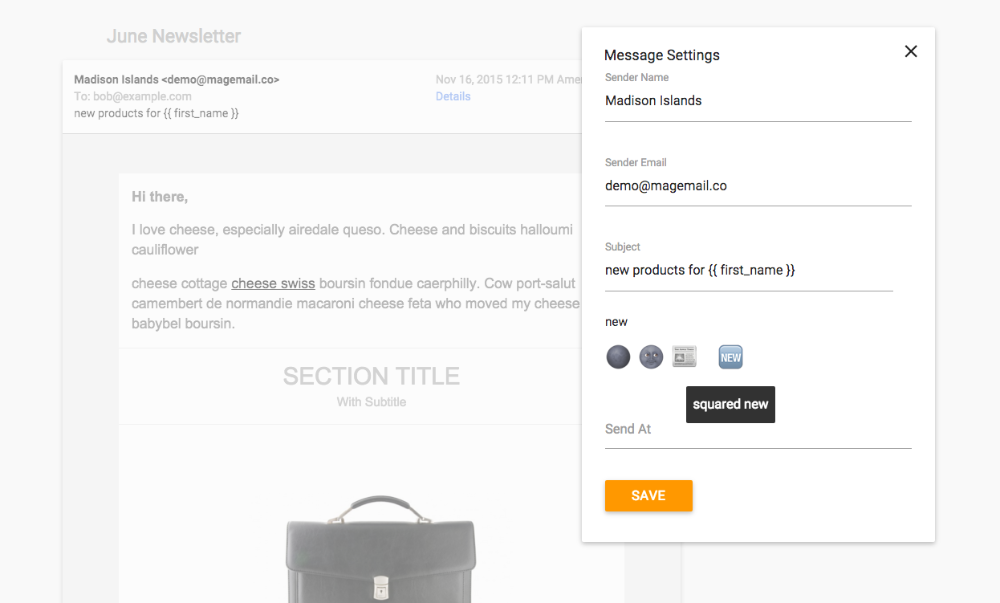Select the newspaper emoji

[x=684, y=357]
